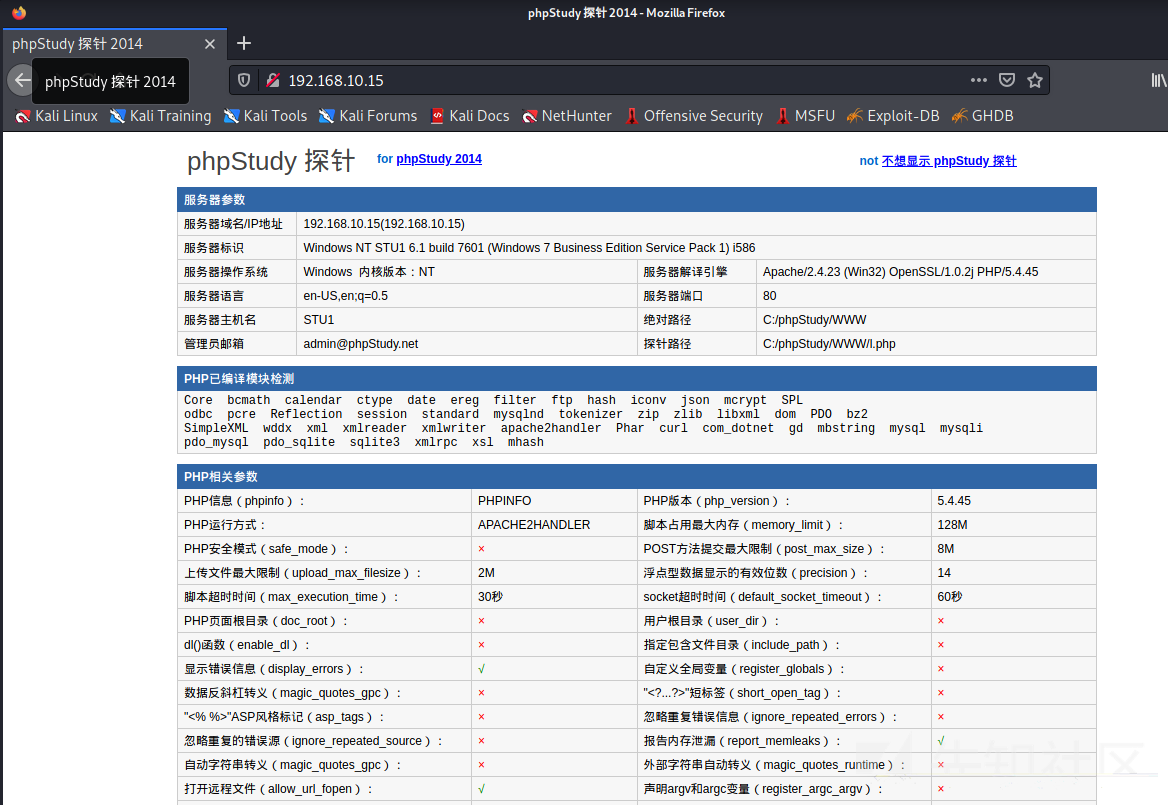The image size is (1168, 805).
Task: Follow the phpStudy 2014 link
Action: pos(439,159)
